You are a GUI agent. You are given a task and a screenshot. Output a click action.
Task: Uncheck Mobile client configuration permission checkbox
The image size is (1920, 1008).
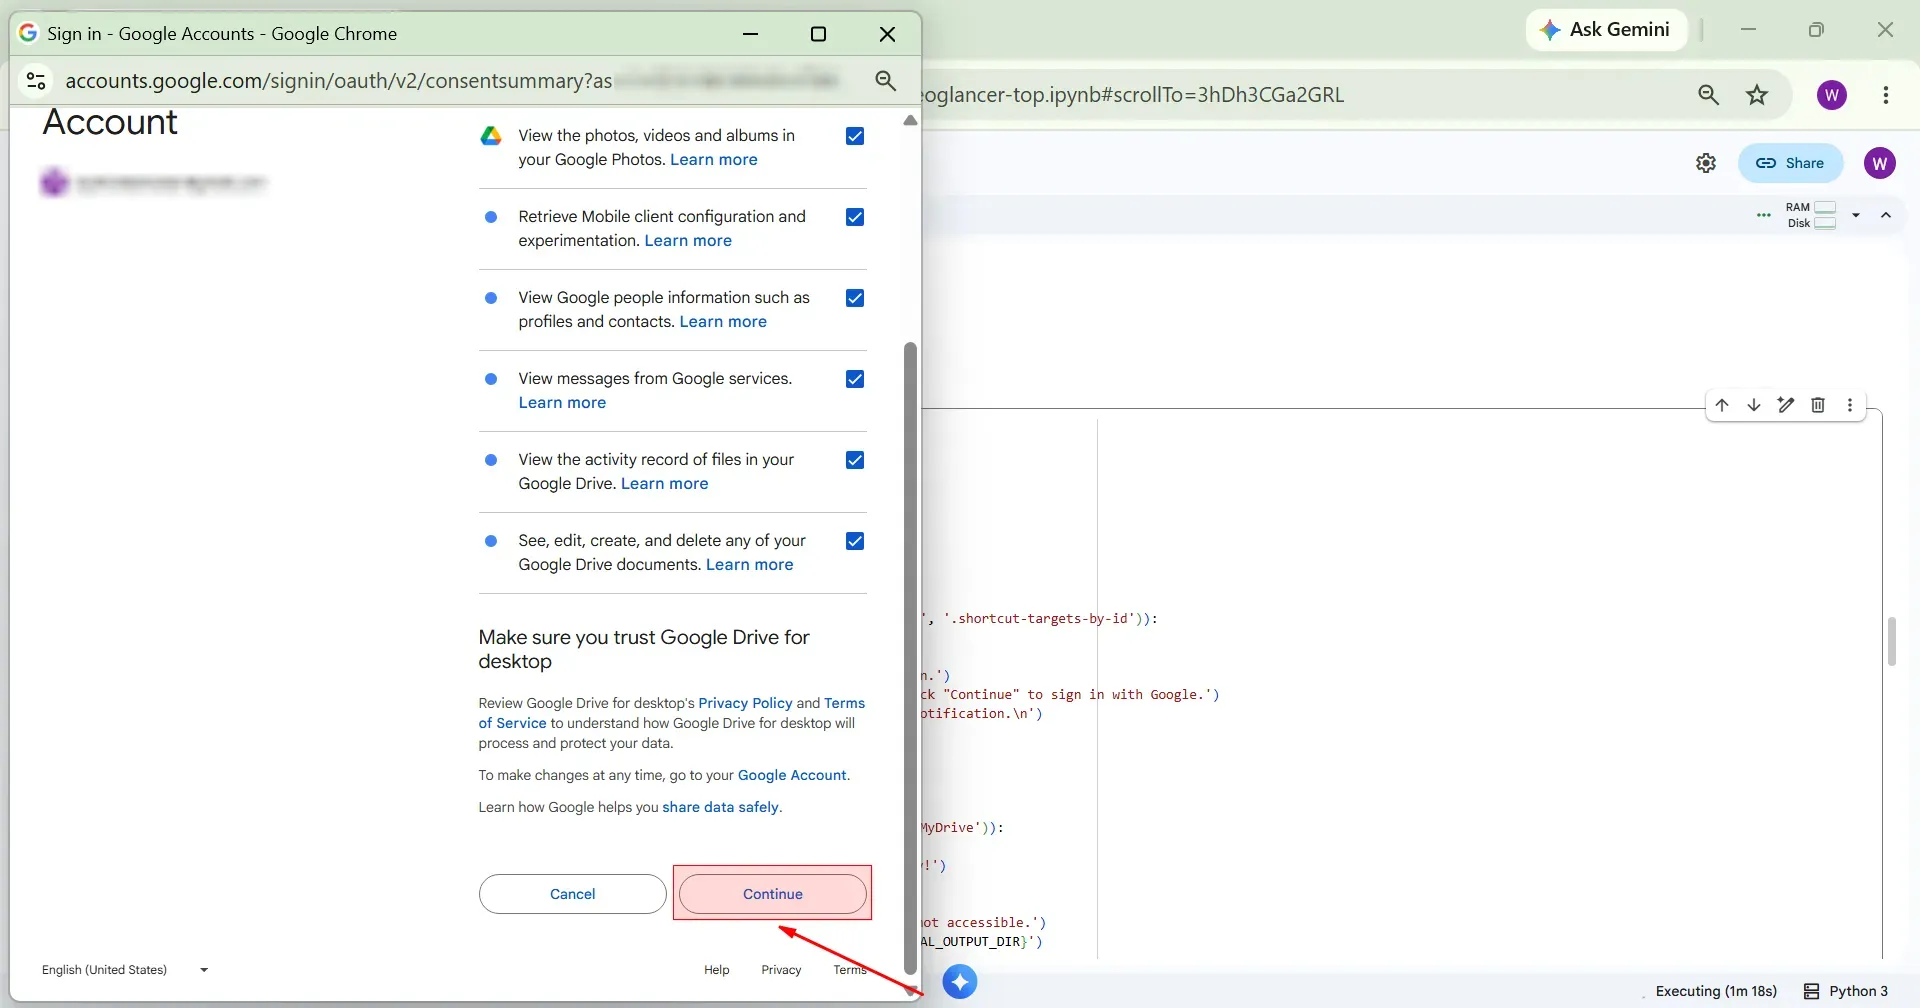(855, 217)
